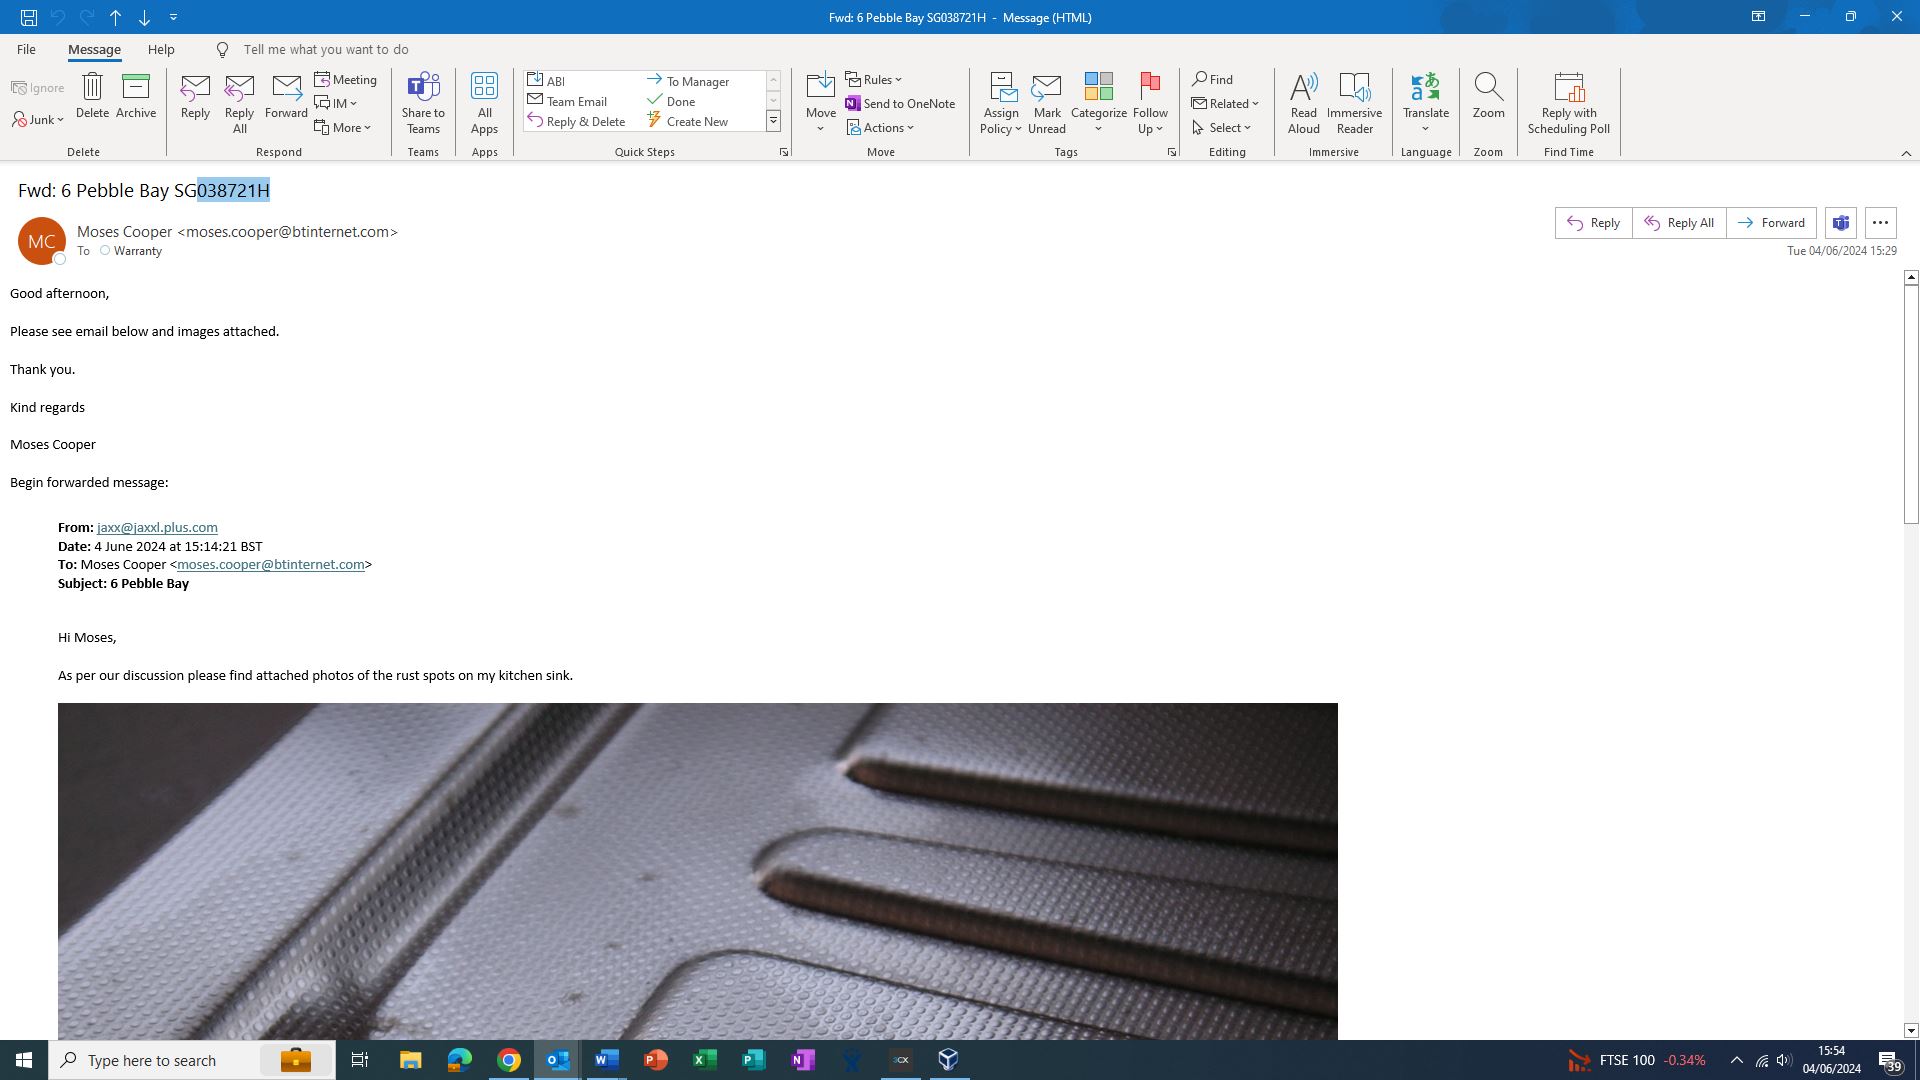Archive this email message
The image size is (1920, 1080).
coord(136,96)
